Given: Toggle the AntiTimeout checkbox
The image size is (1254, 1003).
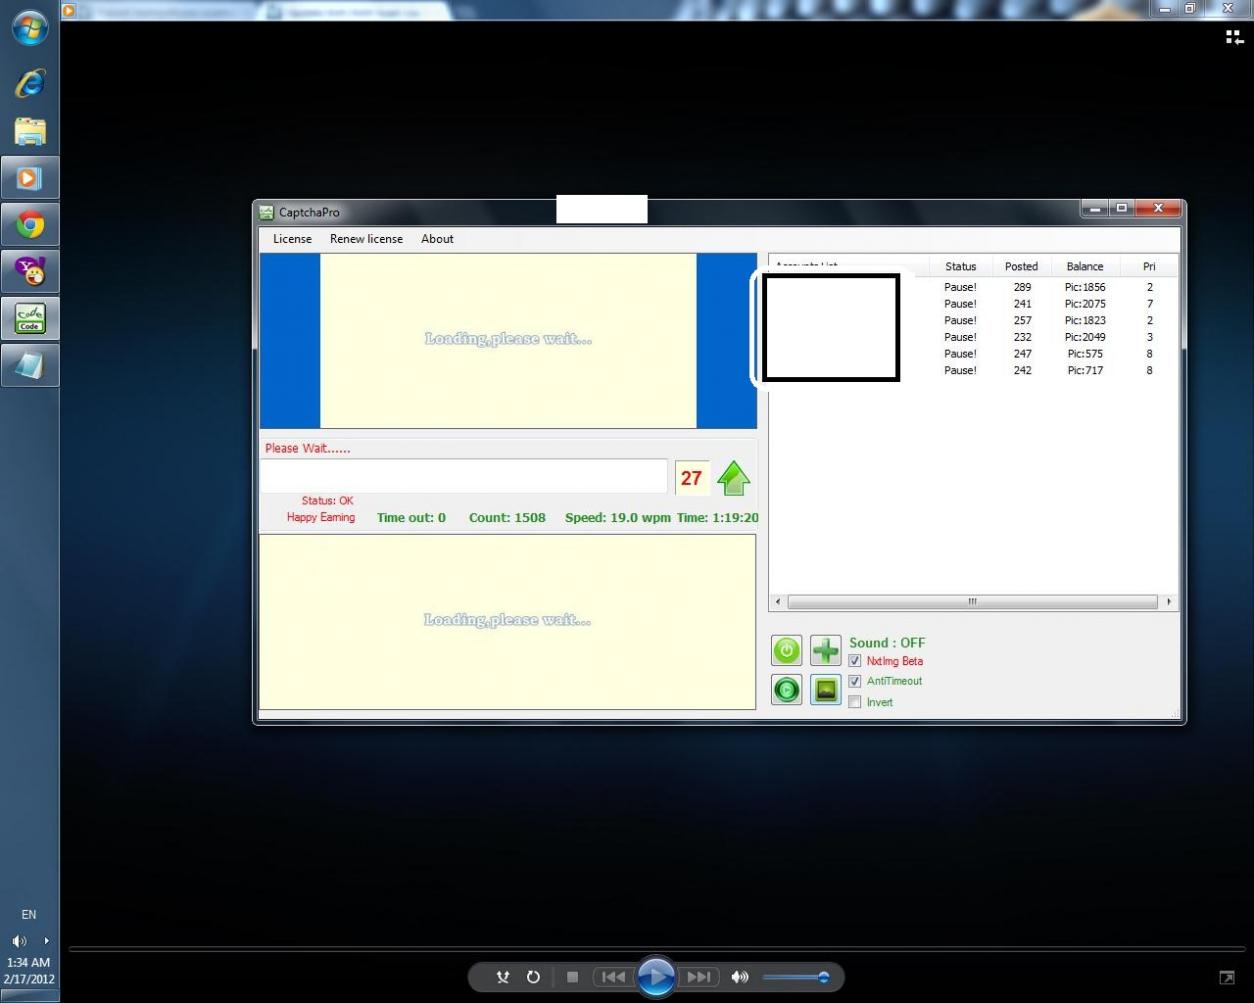Looking at the screenshot, I should (855, 681).
